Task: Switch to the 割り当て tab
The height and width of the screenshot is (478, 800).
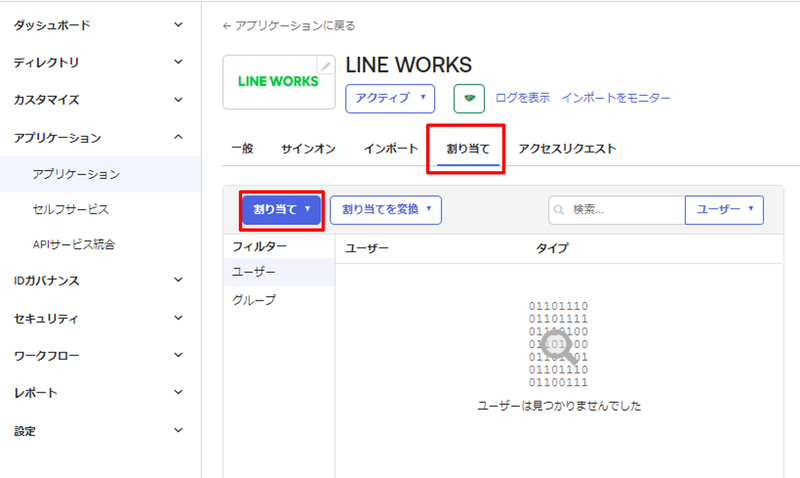Action: pos(468,148)
